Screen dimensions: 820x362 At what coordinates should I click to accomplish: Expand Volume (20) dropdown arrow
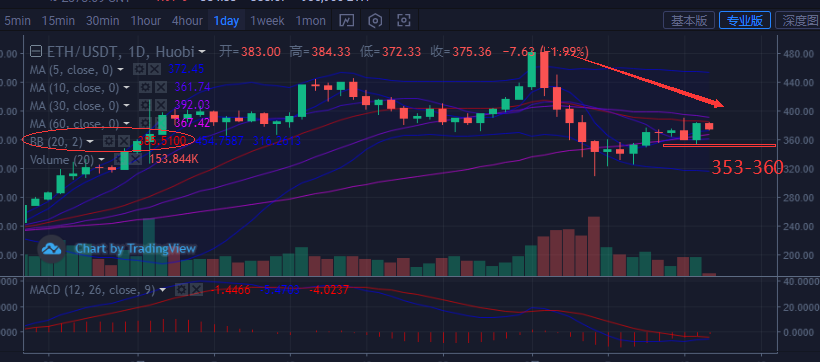(101, 160)
